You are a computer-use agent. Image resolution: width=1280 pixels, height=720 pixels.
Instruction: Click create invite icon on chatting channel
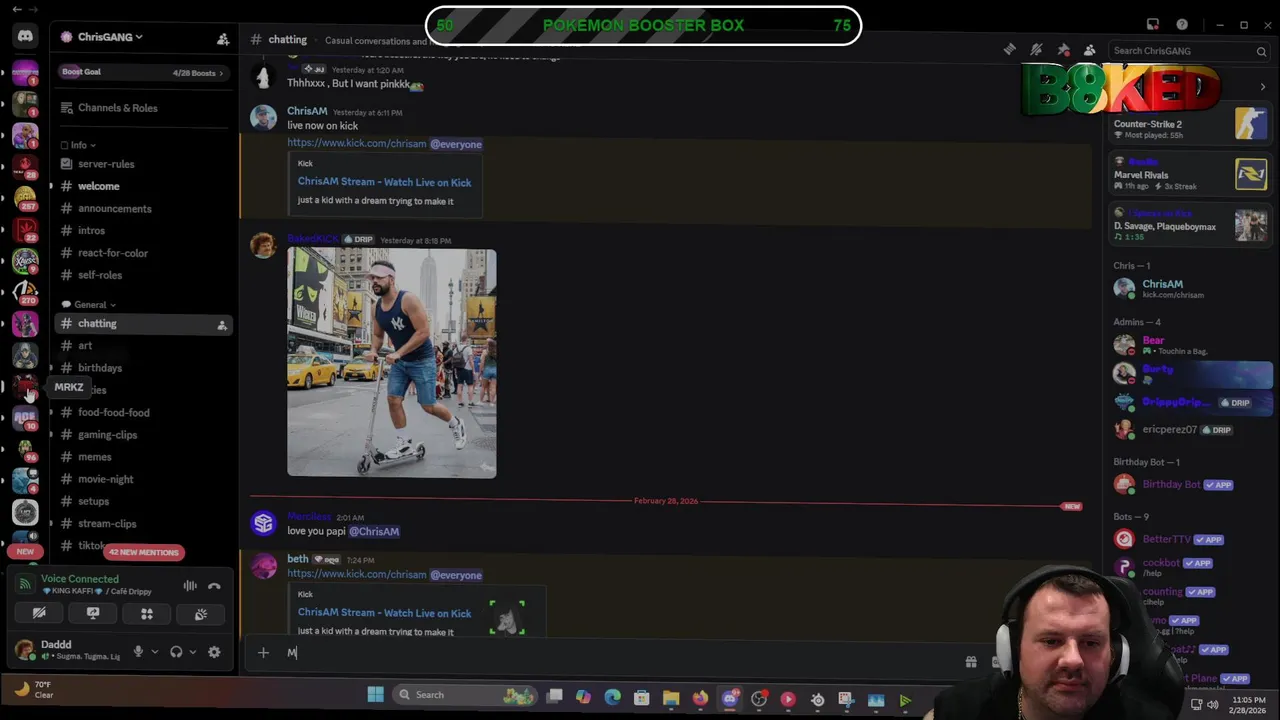(222, 325)
